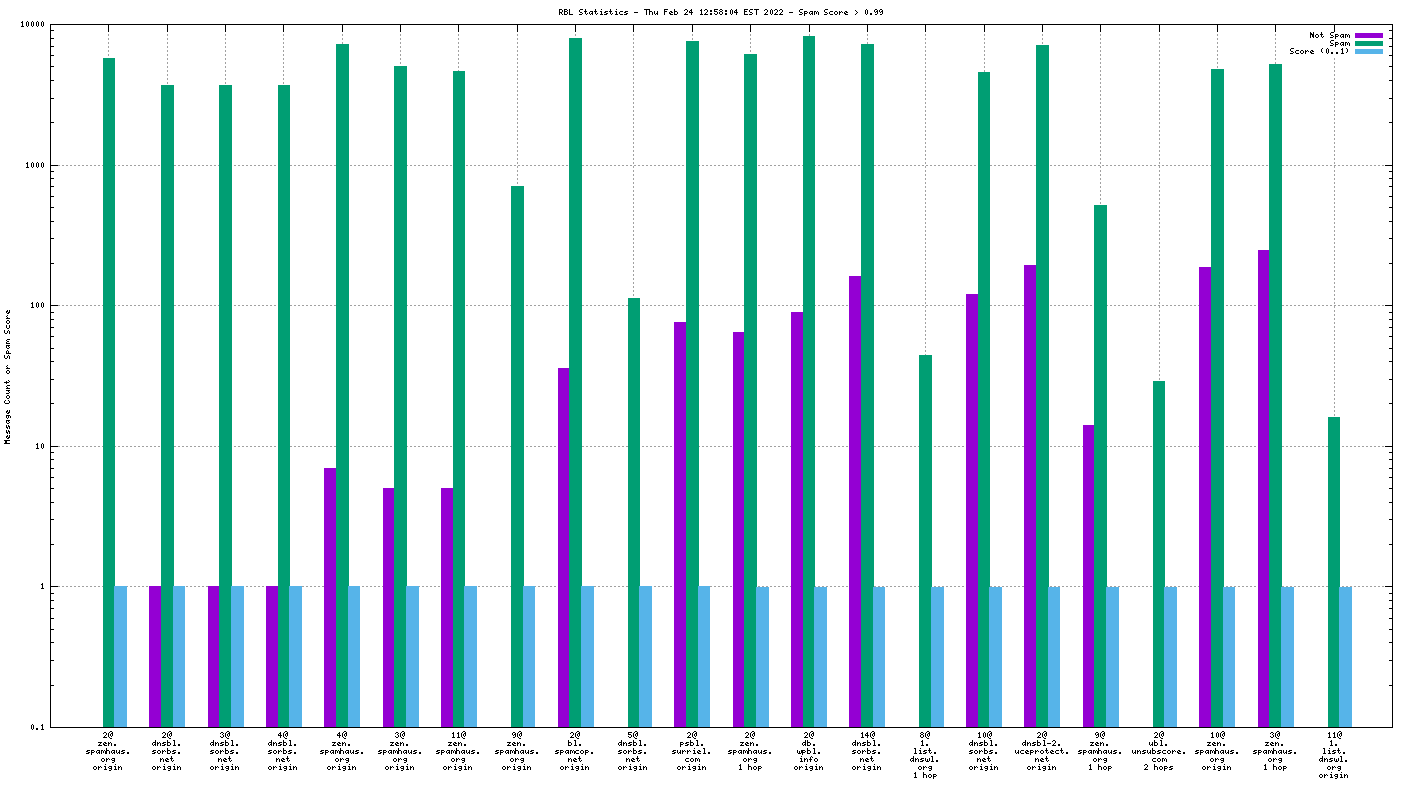Viewport: 1408px width, 792px height.
Task: Select the "Not Spam" legend label
Action: coord(1329,35)
